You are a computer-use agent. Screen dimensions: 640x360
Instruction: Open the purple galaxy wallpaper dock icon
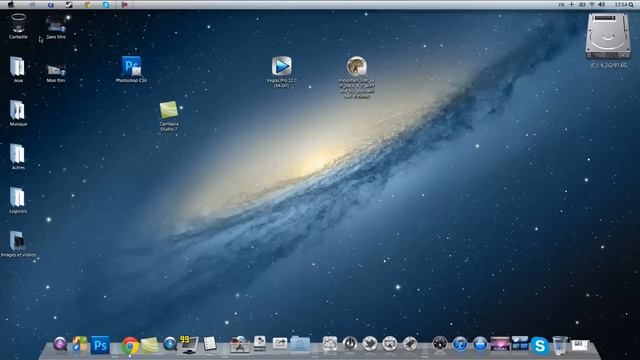tap(500, 344)
